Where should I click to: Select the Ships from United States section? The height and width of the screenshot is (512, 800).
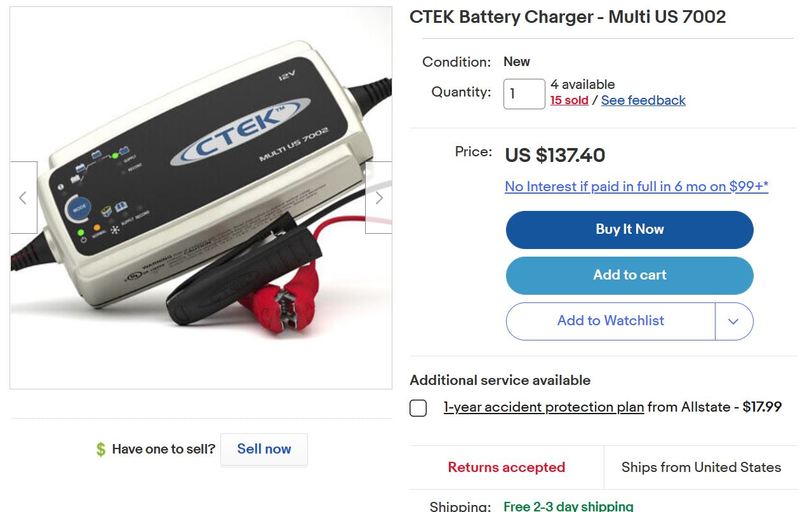point(701,467)
